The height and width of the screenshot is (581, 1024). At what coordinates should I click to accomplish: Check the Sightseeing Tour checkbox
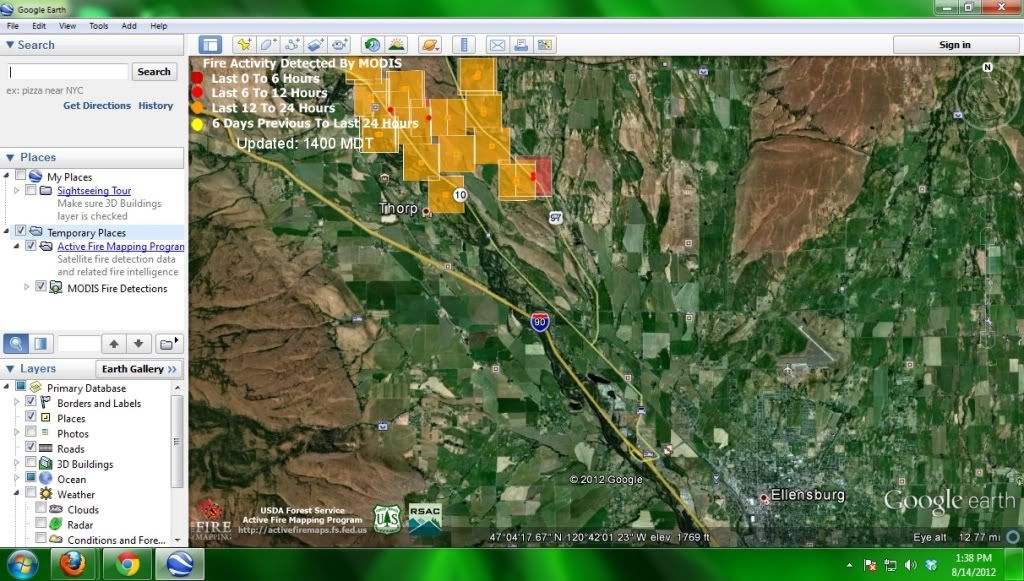click(31, 190)
